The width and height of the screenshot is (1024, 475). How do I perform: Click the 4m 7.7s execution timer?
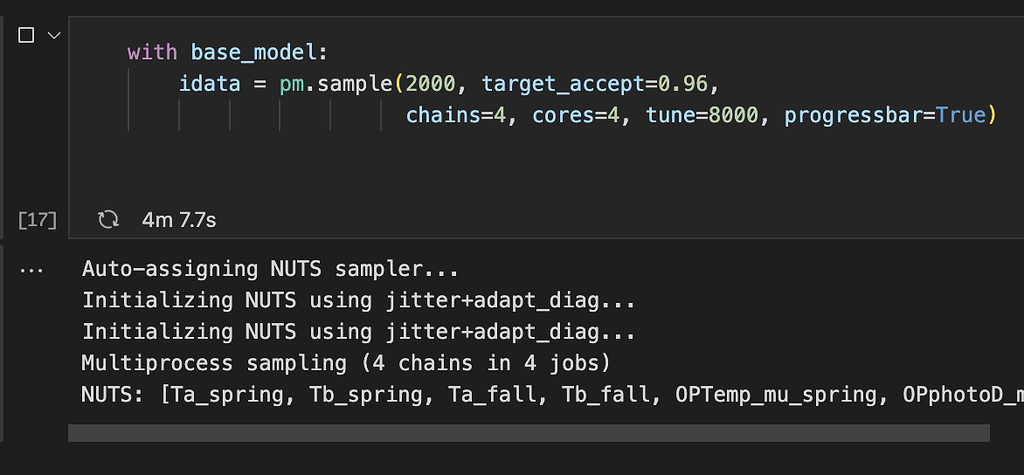179,219
